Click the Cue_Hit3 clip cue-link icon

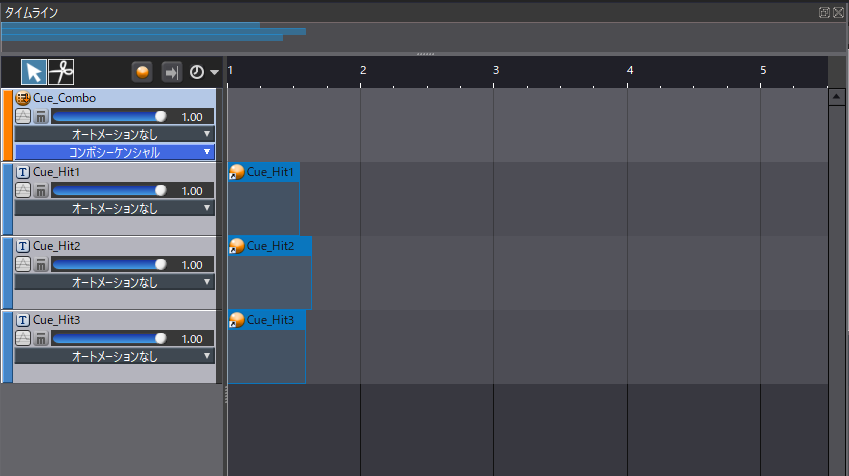237,321
